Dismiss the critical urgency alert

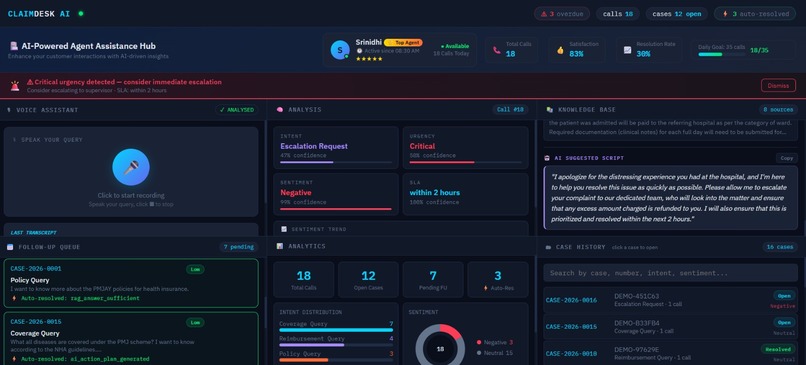point(778,85)
